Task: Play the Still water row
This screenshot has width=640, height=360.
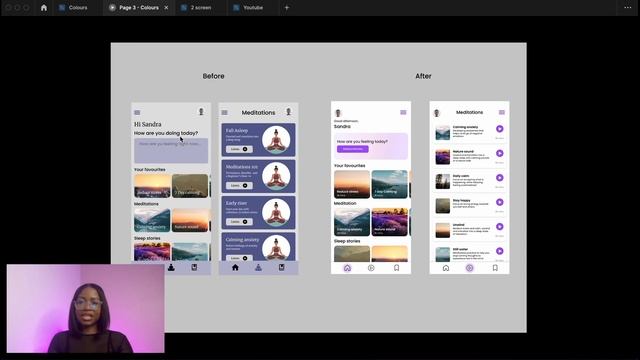Action: pos(500,251)
